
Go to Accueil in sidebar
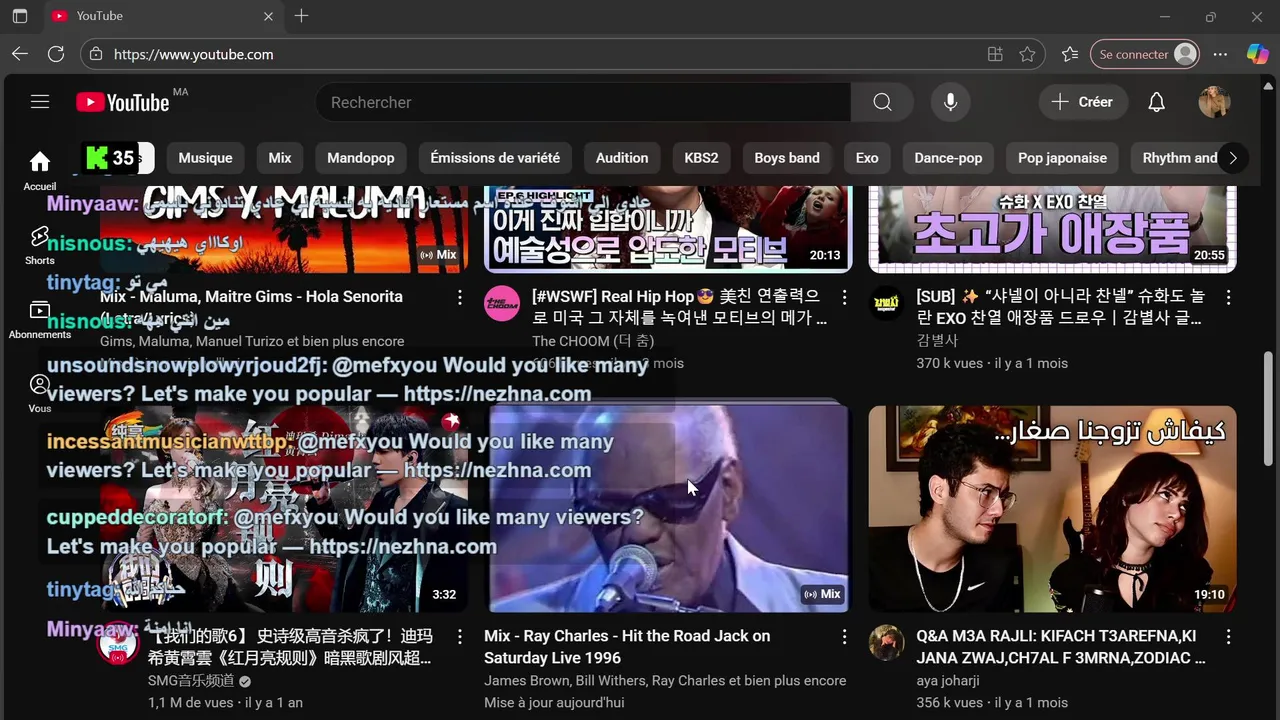[x=40, y=168]
